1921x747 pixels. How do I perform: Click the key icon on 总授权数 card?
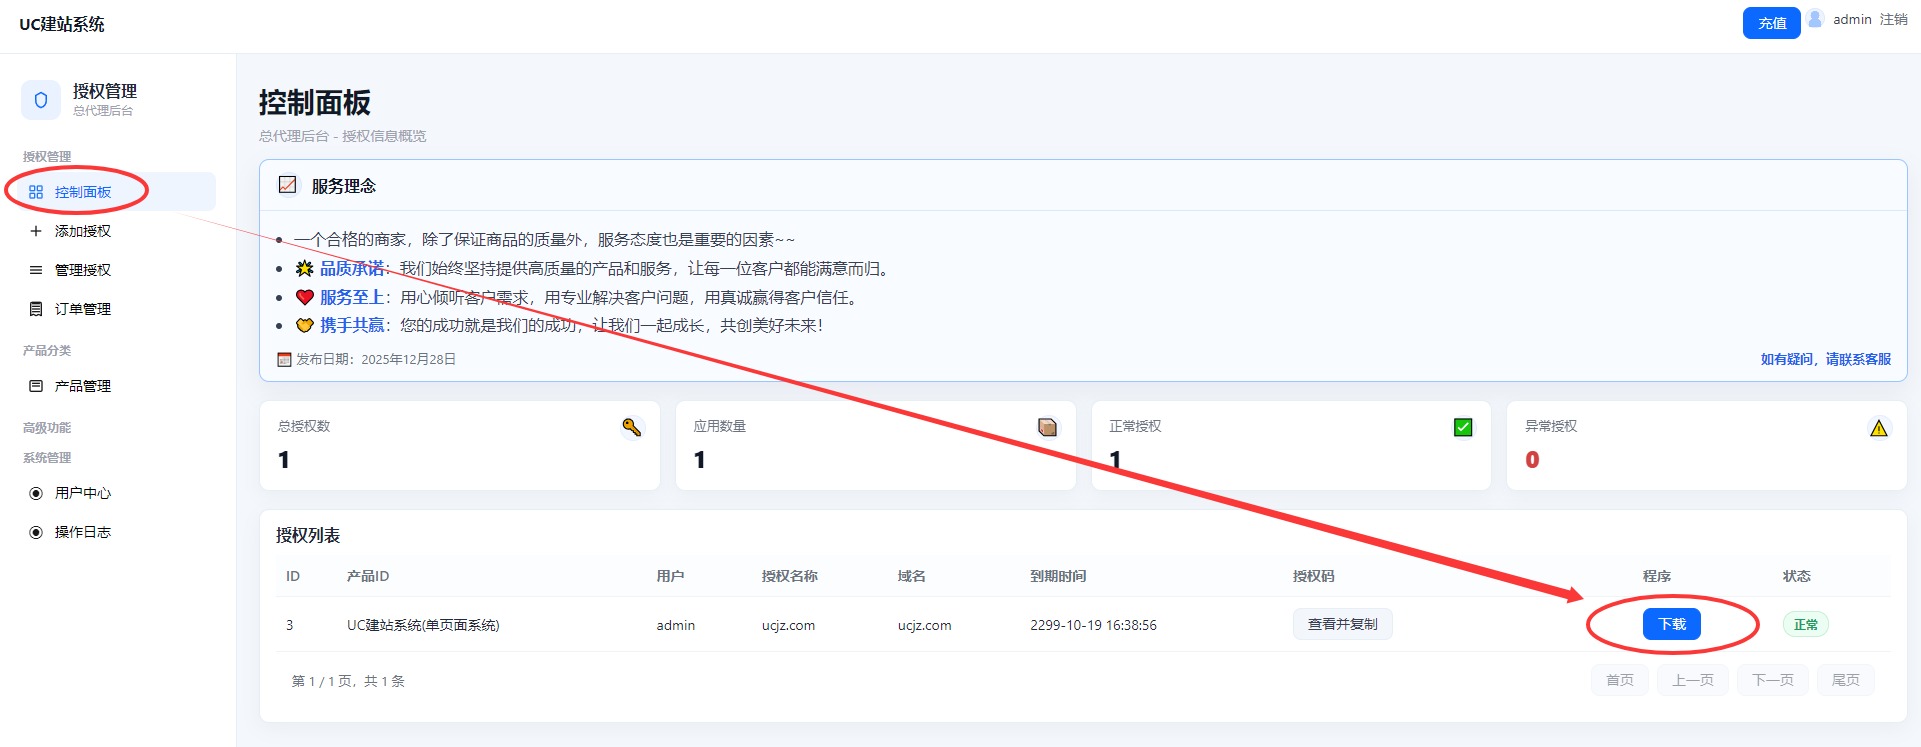tap(632, 427)
